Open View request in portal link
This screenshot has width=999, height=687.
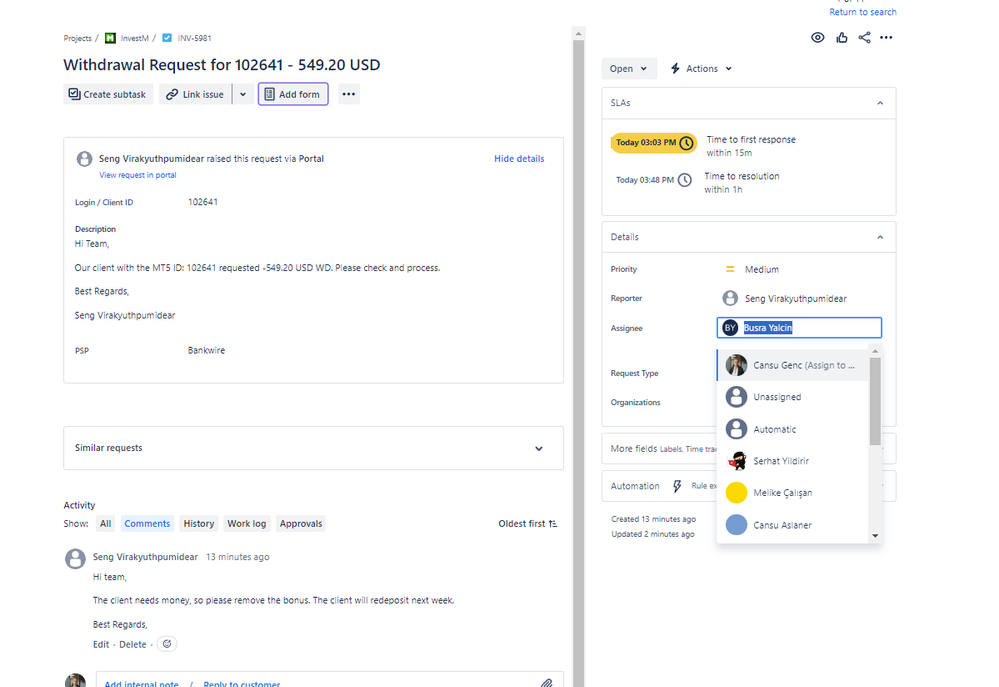point(138,175)
